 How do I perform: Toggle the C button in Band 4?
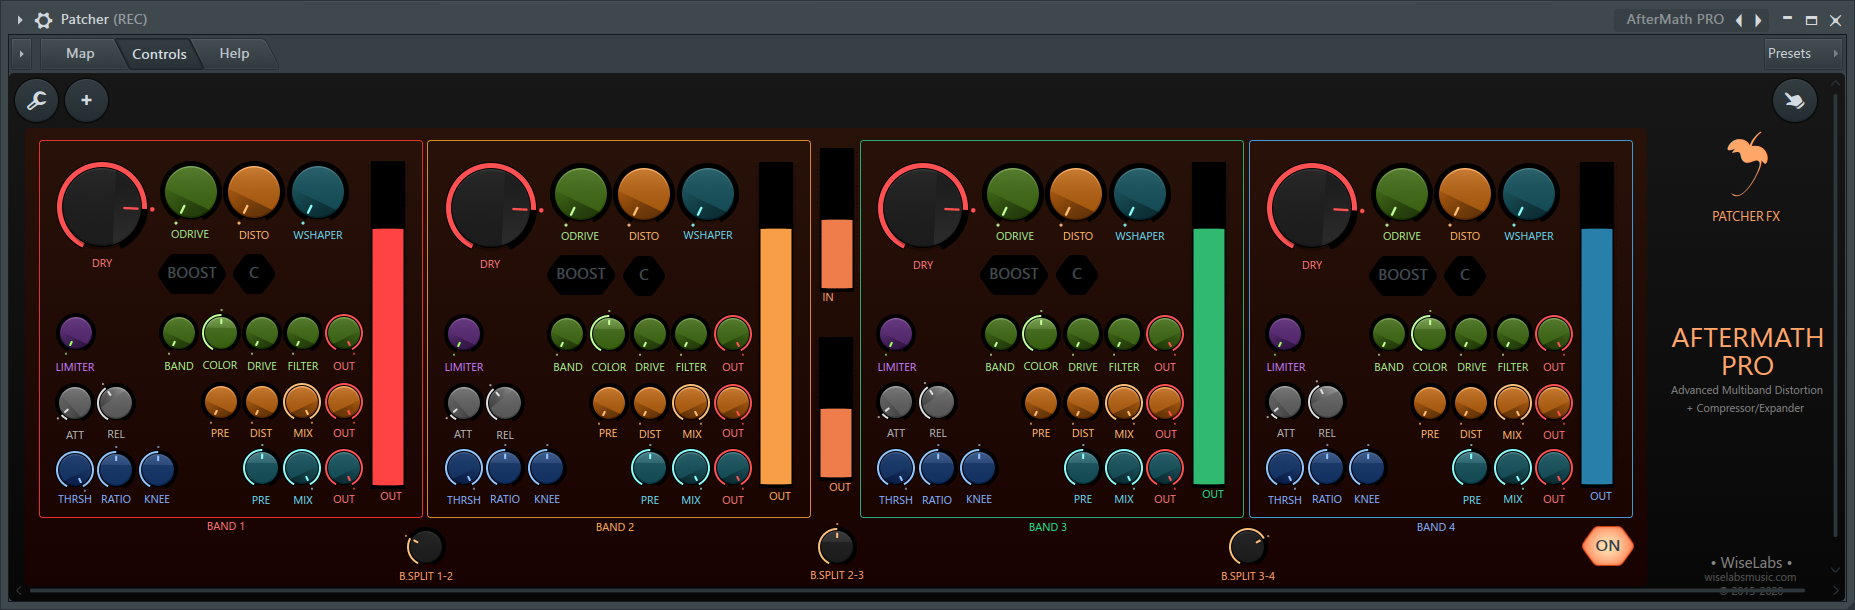click(1465, 275)
